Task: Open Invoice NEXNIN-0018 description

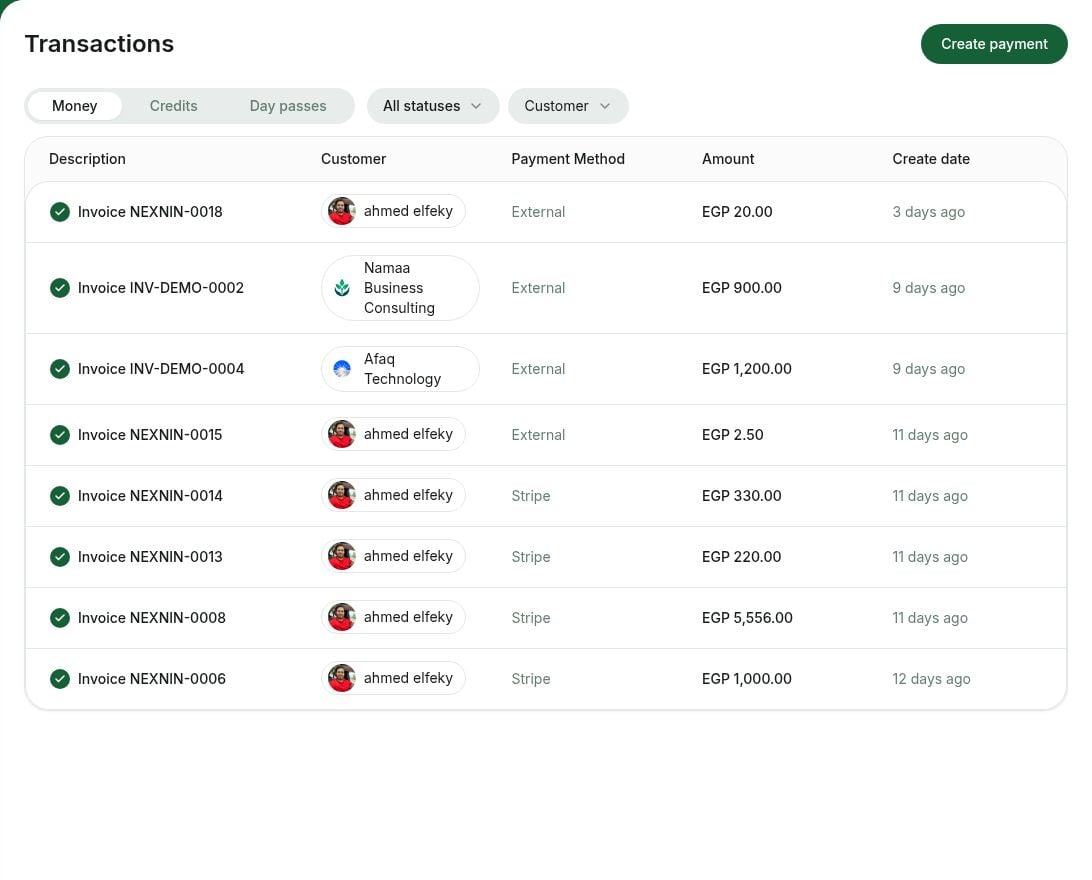Action: pyautogui.click(x=150, y=212)
